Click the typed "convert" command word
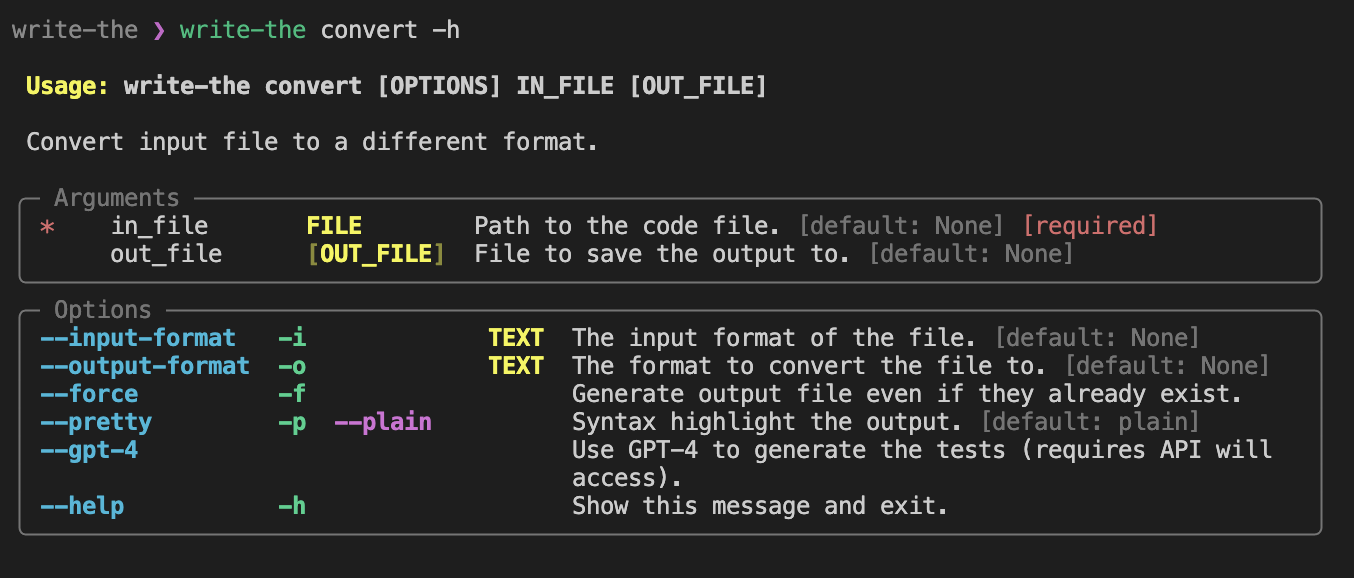The image size is (1354, 578). pyautogui.click(x=369, y=30)
